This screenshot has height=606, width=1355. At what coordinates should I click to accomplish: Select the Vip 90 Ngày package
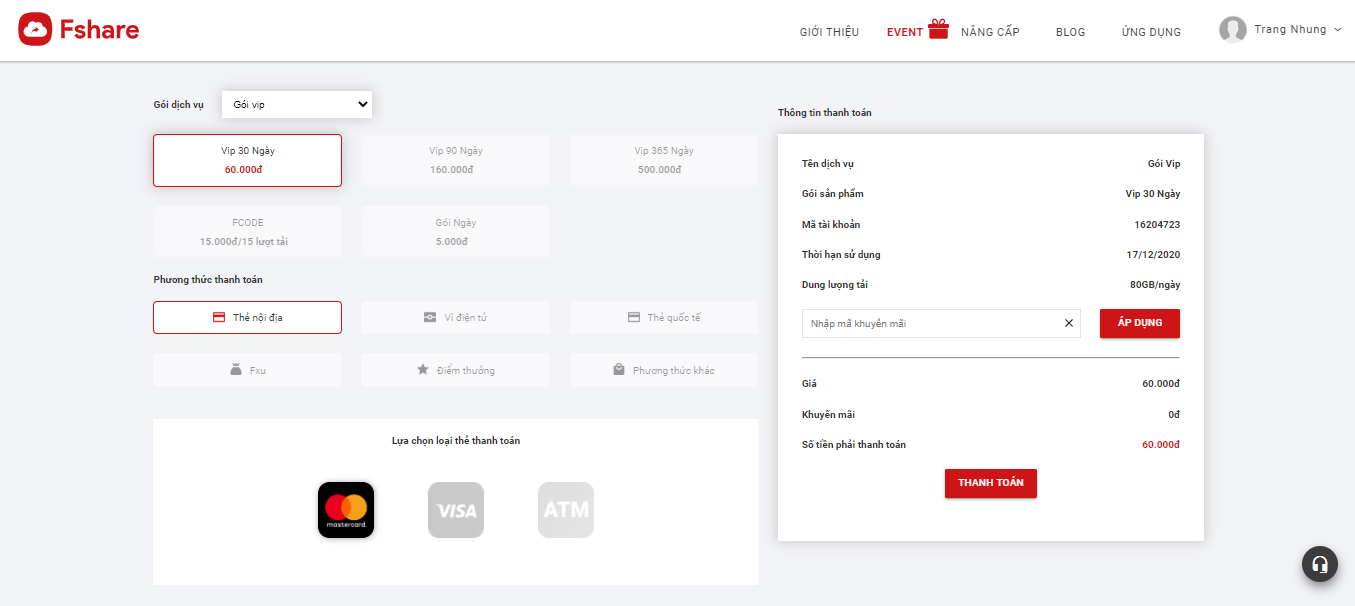click(x=456, y=160)
